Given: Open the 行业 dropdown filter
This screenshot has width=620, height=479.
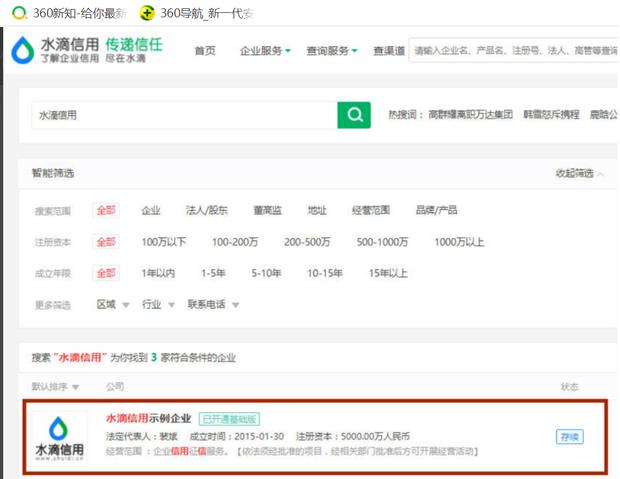Looking at the screenshot, I should pyautogui.click(x=158, y=305).
